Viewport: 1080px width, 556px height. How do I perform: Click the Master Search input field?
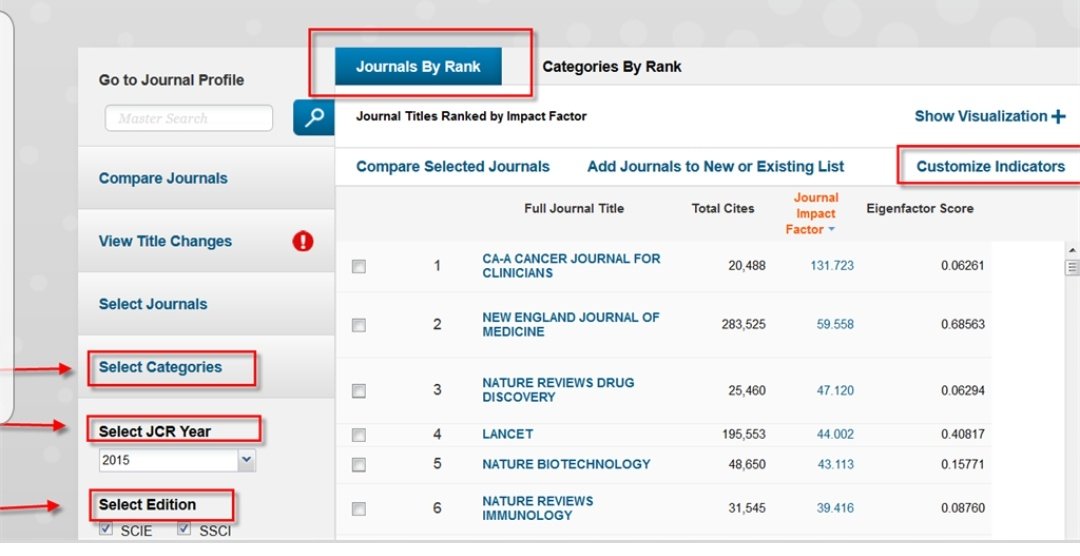click(189, 118)
